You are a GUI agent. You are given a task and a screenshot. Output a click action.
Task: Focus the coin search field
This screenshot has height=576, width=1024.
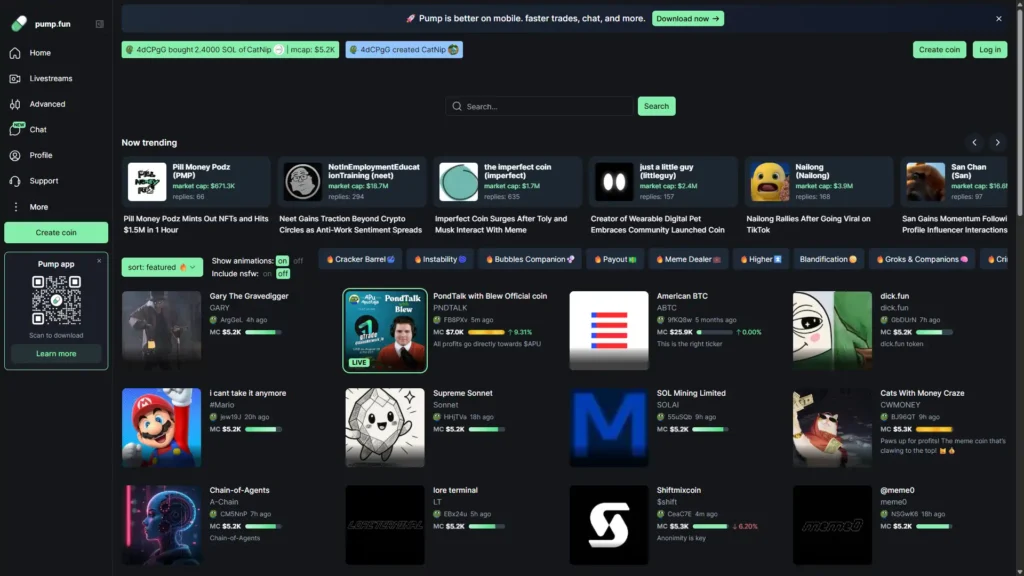[539, 106]
